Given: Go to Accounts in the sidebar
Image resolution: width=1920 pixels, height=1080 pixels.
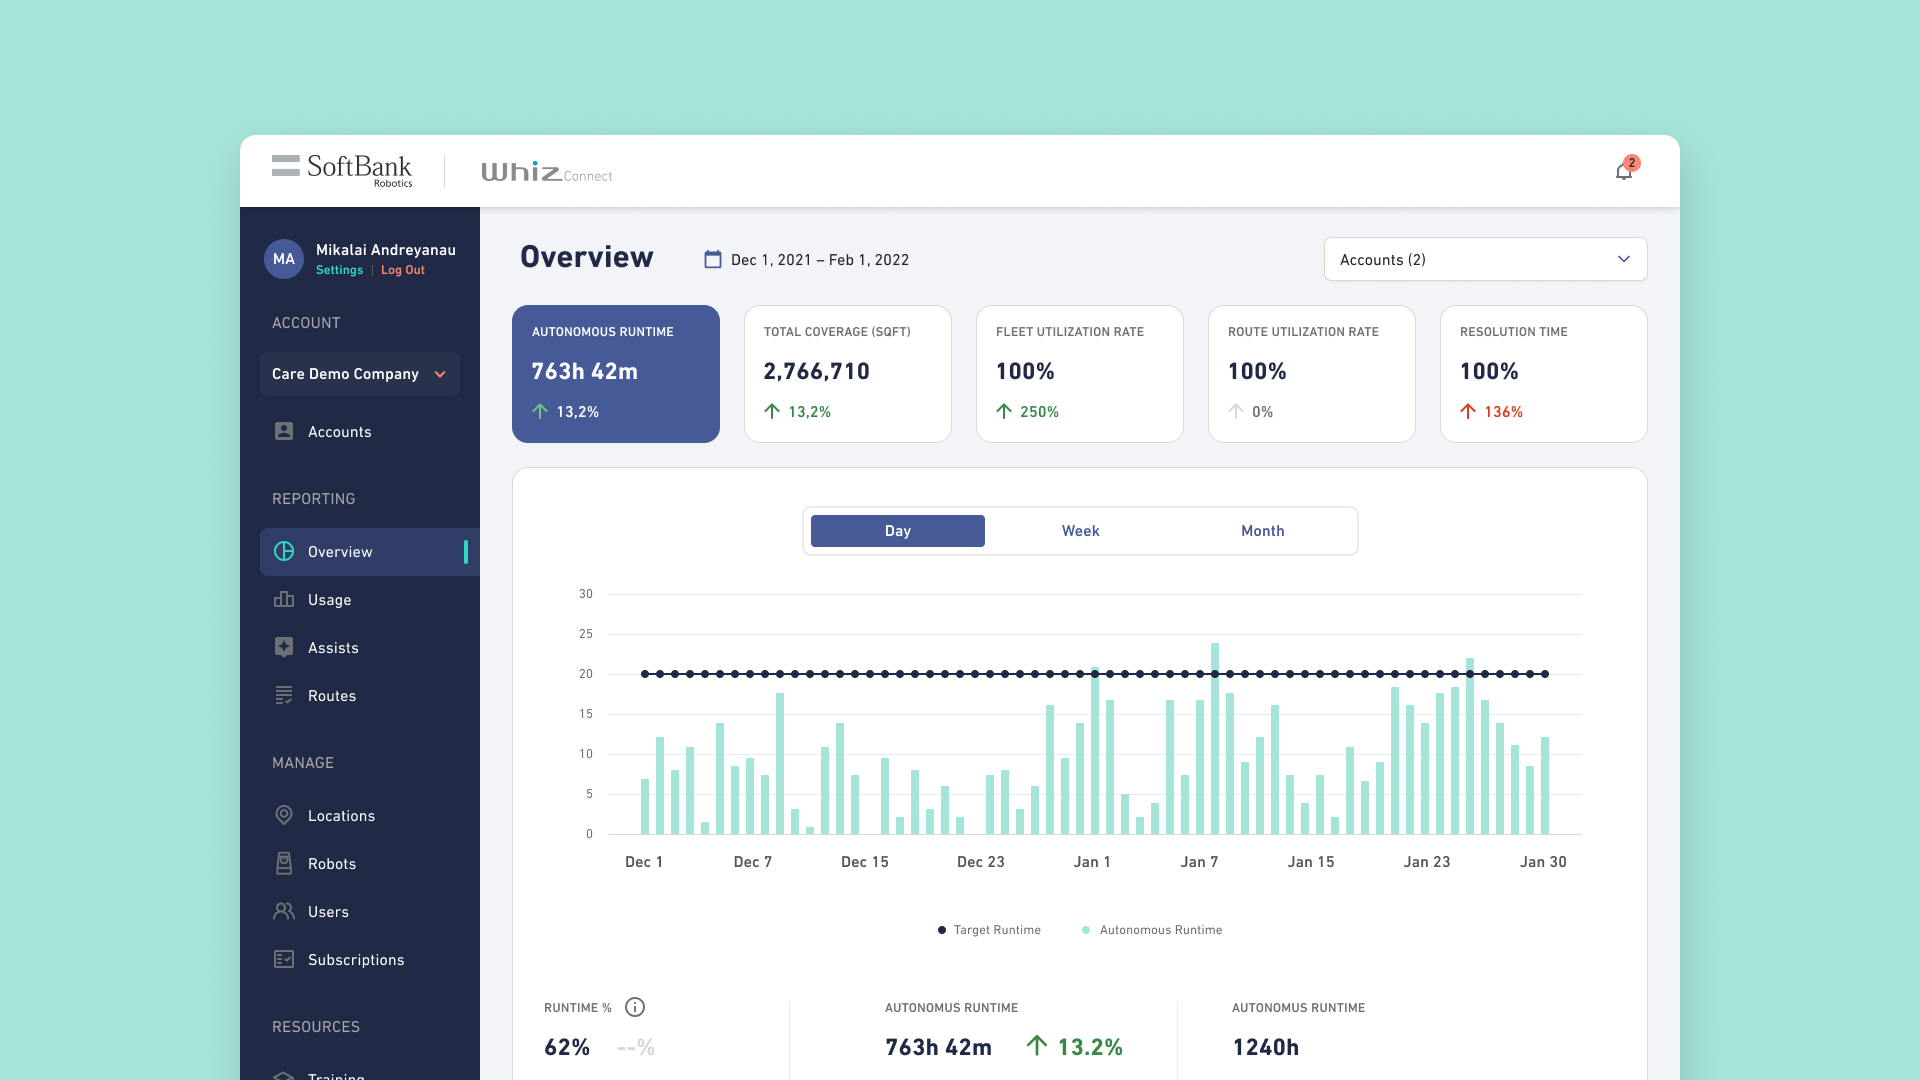Looking at the screenshot, I should point(339,432).
